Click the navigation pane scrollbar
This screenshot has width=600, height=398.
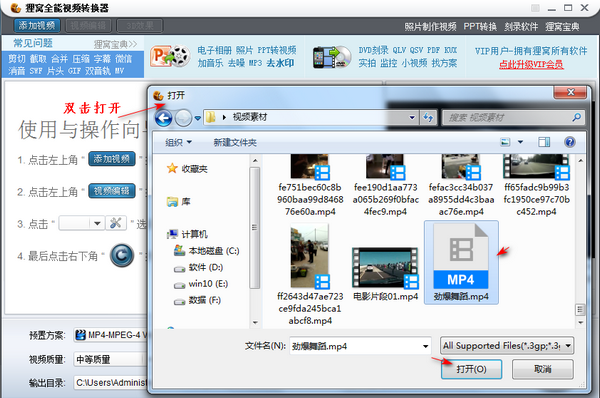click(255, 228)
